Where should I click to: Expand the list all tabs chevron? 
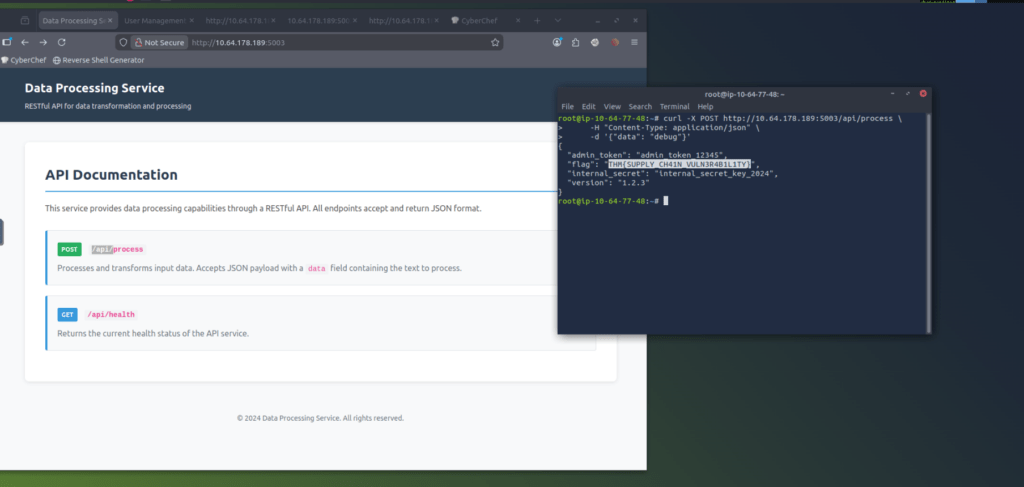(558, 21)
